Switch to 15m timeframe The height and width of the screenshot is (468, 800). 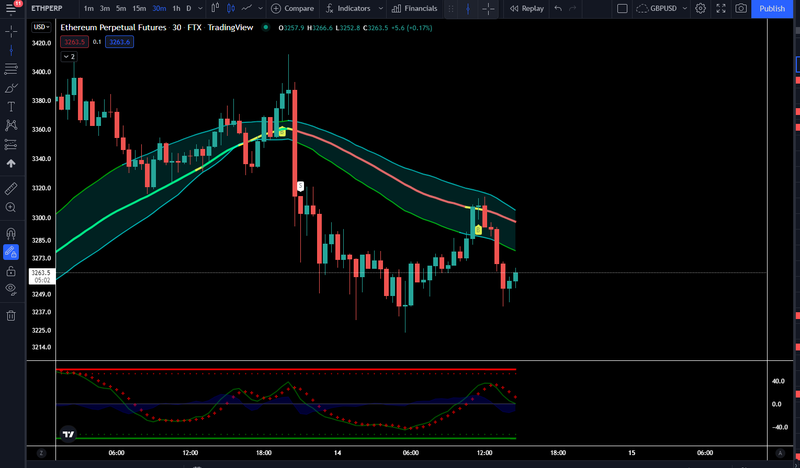139,8
